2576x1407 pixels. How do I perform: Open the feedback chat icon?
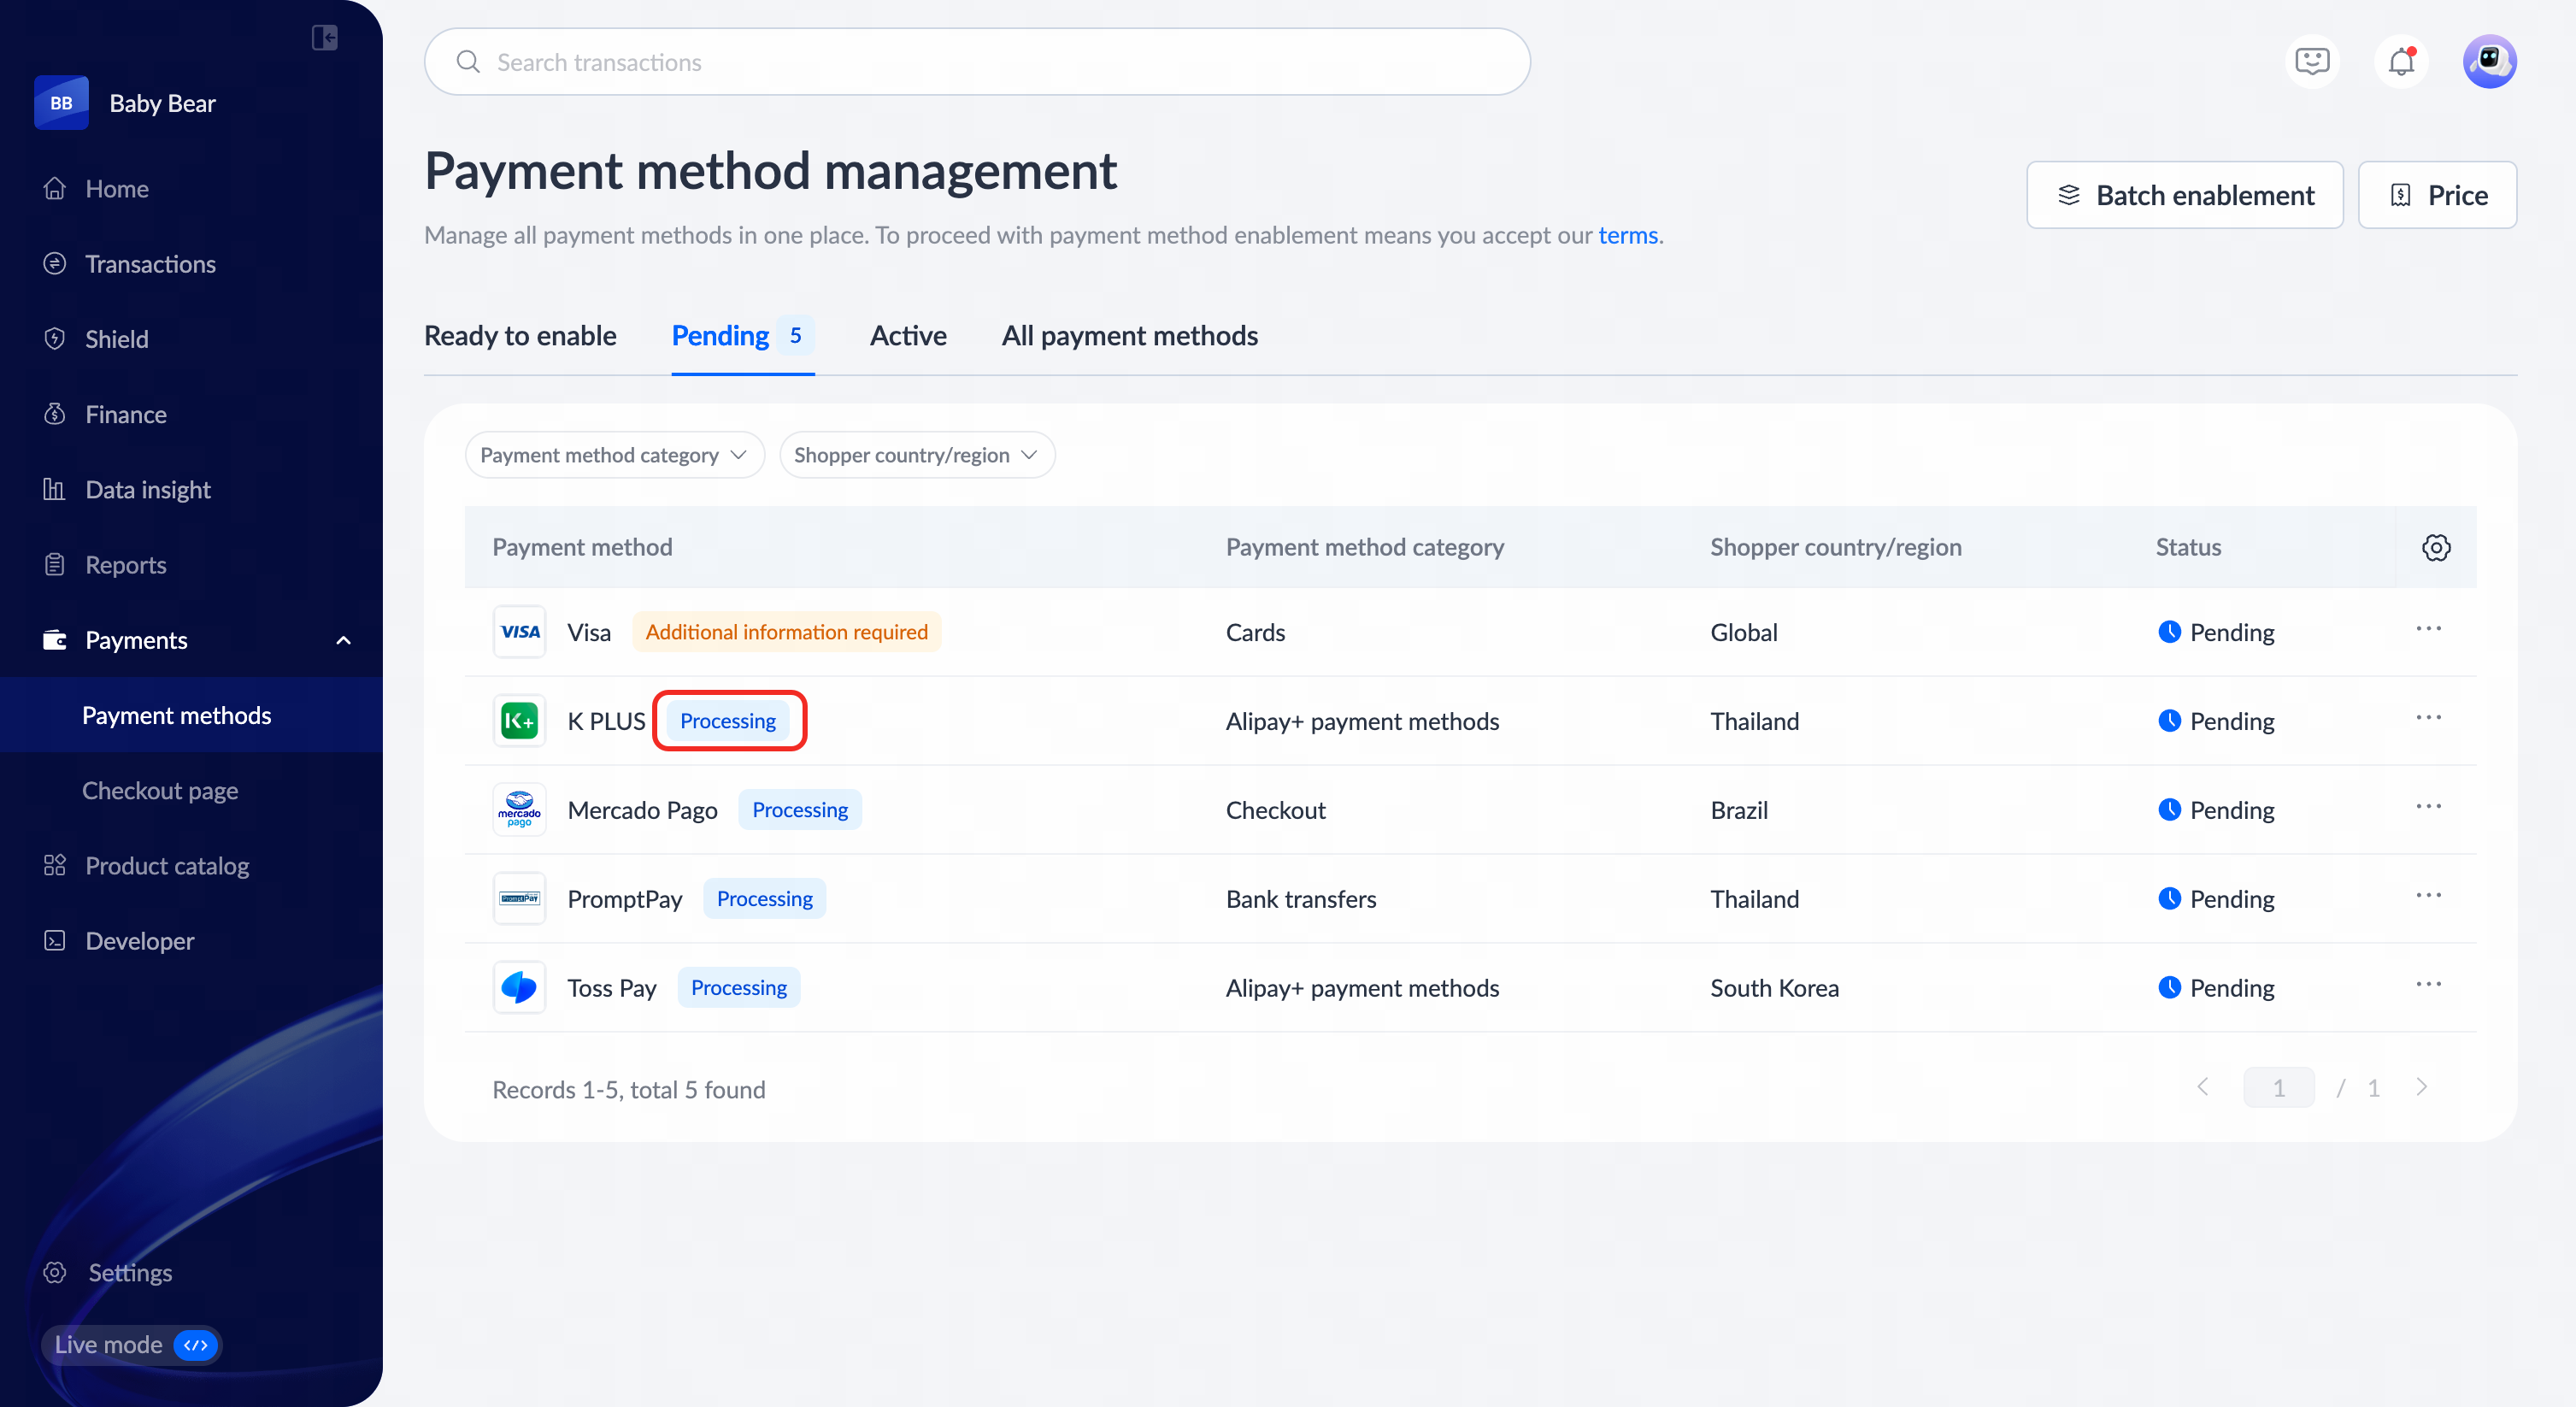click(x=2312, y=62)
